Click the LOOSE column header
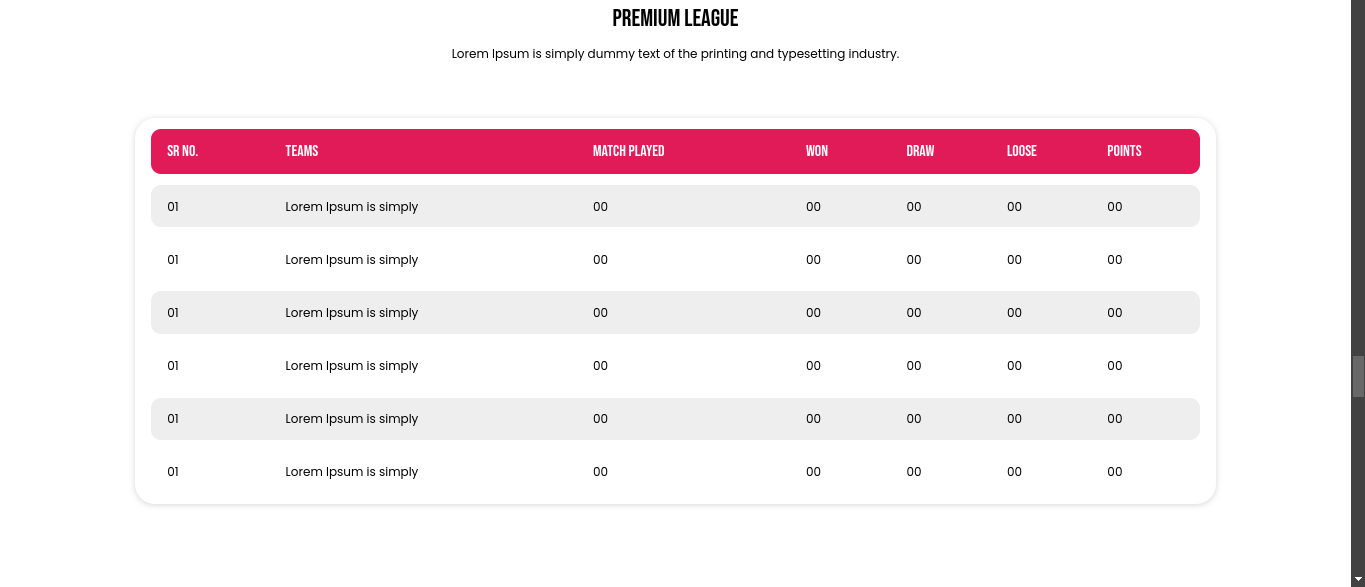The image size is (1365, 587). [1021, 151]
